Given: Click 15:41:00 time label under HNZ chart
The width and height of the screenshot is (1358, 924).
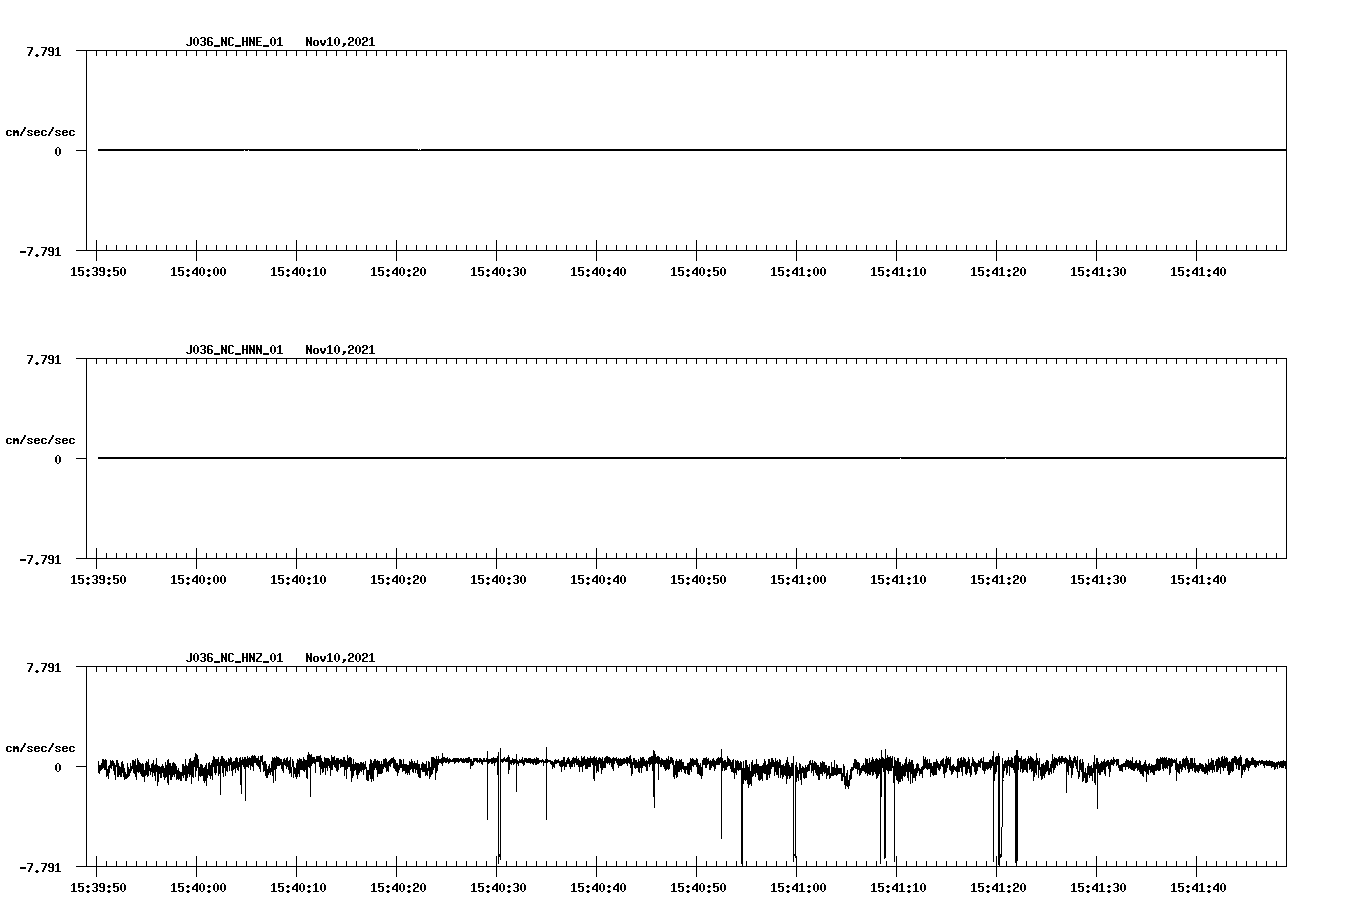Looking at the screenshot, I should tap(798, 888).
